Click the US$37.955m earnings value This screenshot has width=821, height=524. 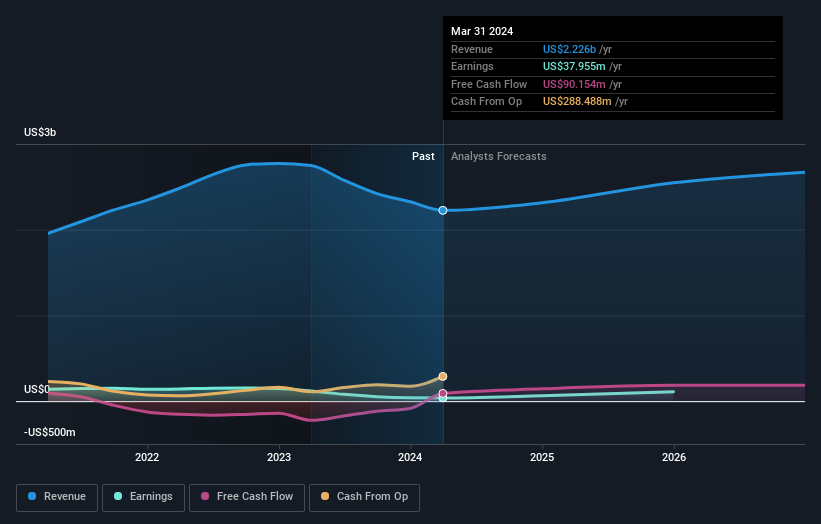574,66
